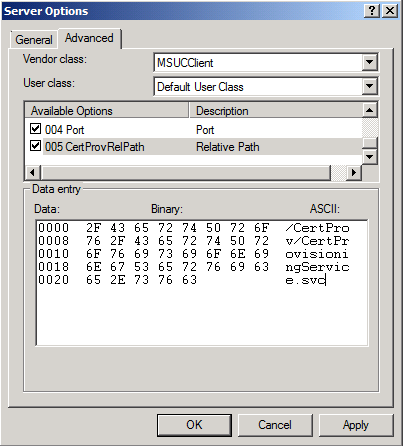Close the Server Options dialog
Image resolution: width=403 pixels, height=446 pixels.
pos(389,11)
